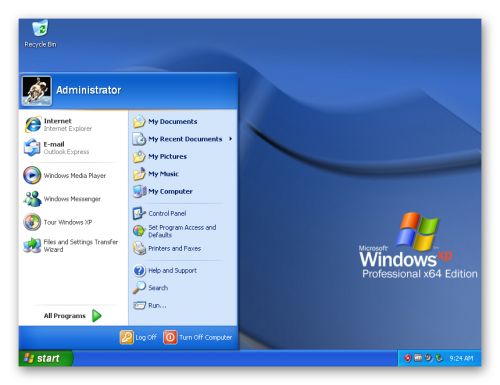The image size is (500, 385).
Task: Click Set Program Access and Defaults icon
Action: click(x=139, y=231)
